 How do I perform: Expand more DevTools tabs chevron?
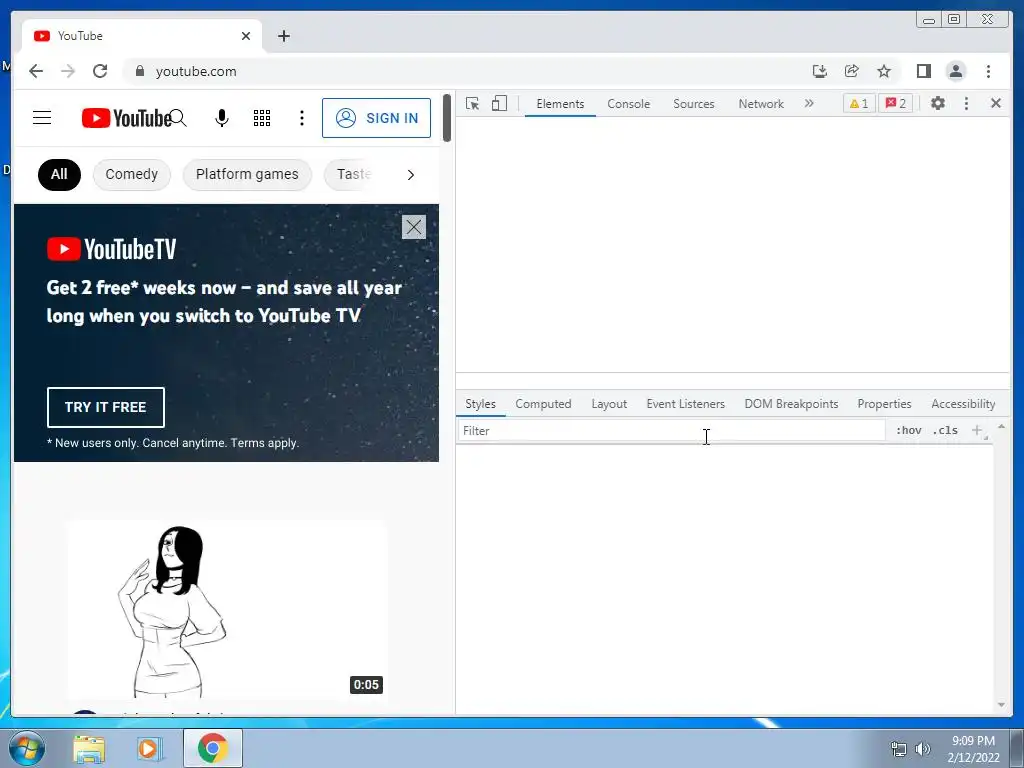[809, 103]
